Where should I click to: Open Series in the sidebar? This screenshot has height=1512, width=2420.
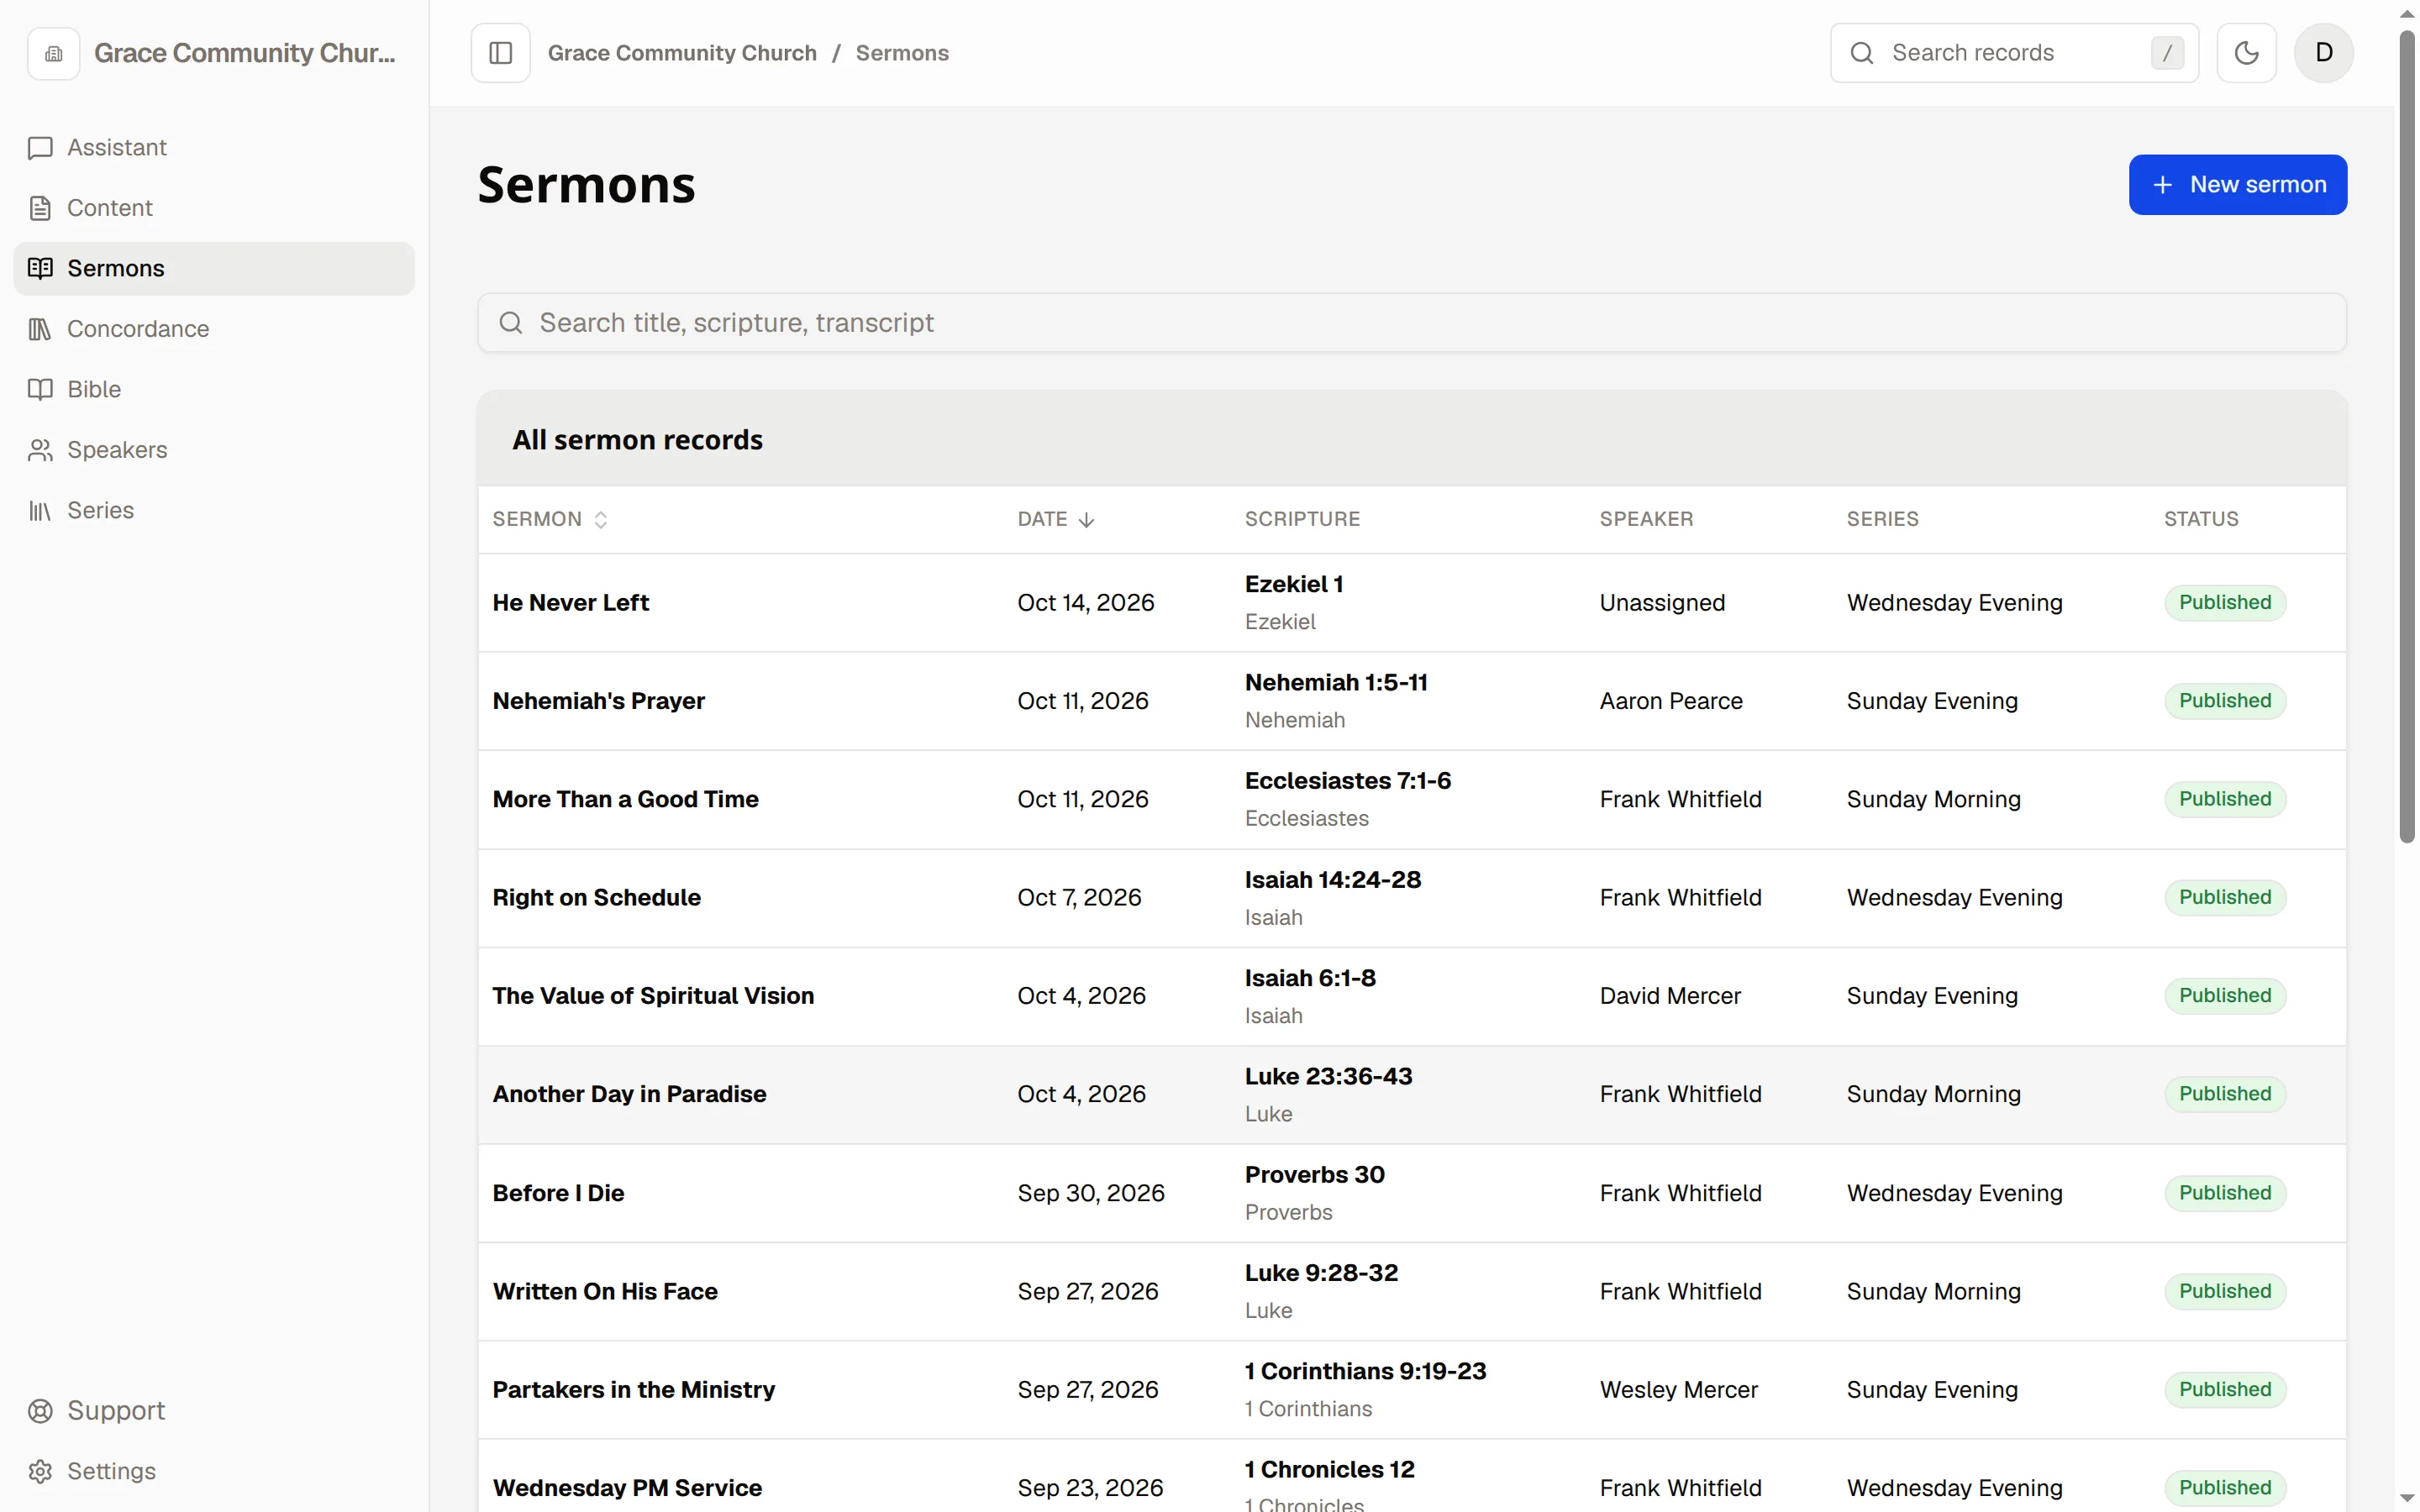pyautogui.click(x=214, y=511)
